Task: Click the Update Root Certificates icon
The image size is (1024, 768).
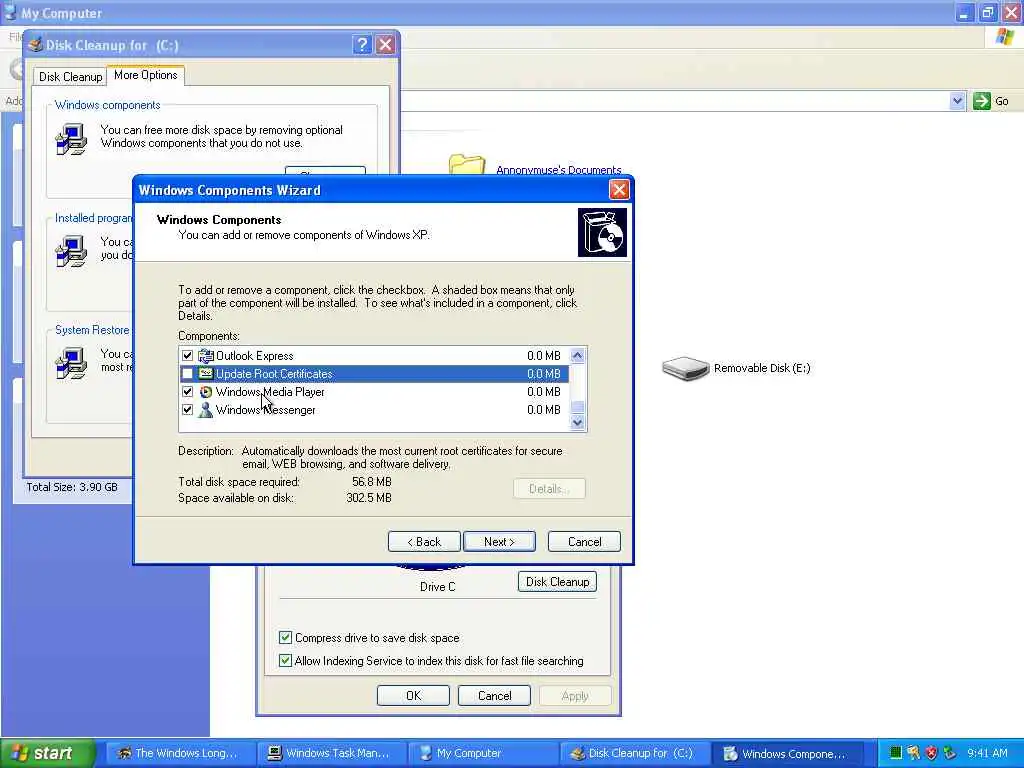Action: coord(206,374)
